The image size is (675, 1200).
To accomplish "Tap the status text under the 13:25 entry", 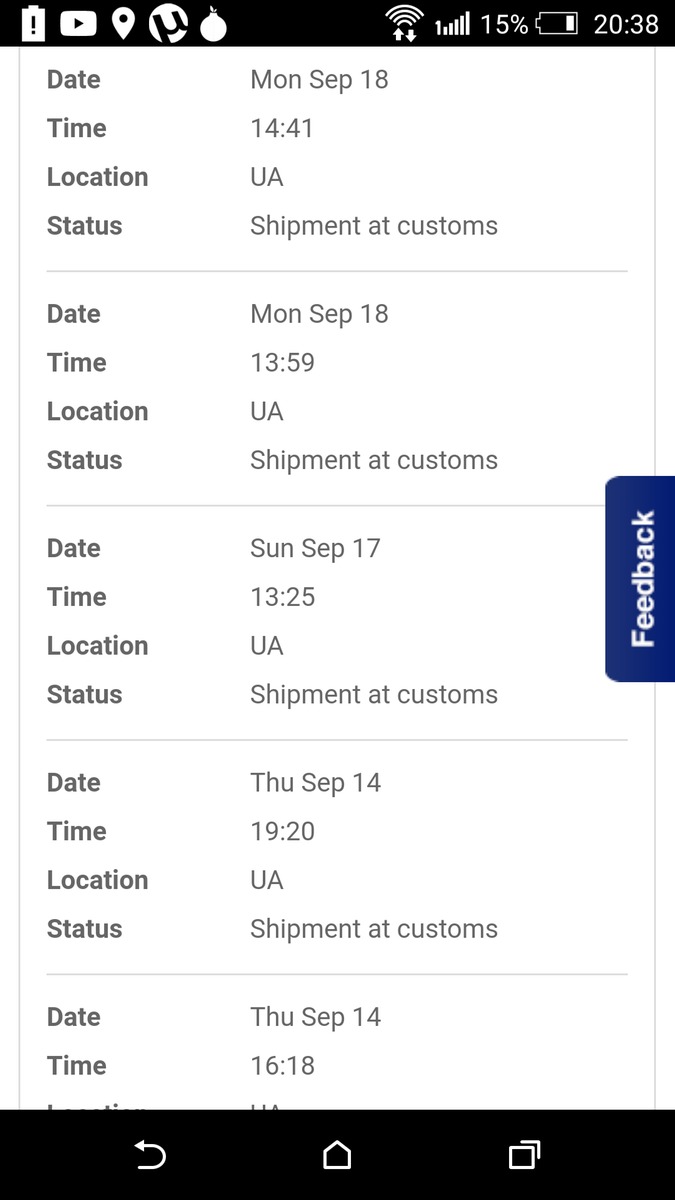I will pos(374,694).
